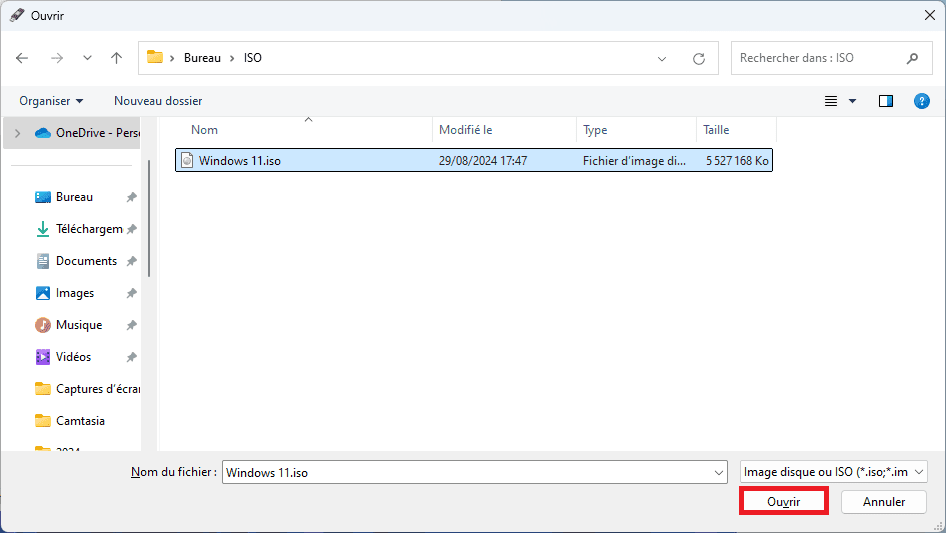Sort by the Taille column header

coord(716,130)
